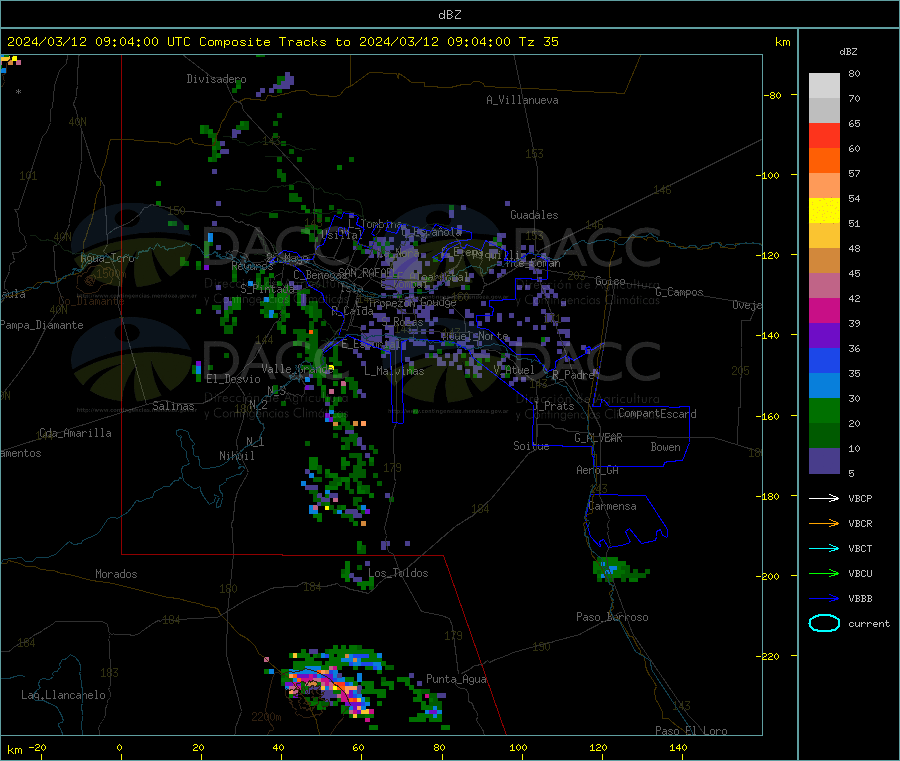The height and width of the screenshot is (761, 900).
Task: Click the 'G_ALVEAR' map label
Action: tap(598, 438)
